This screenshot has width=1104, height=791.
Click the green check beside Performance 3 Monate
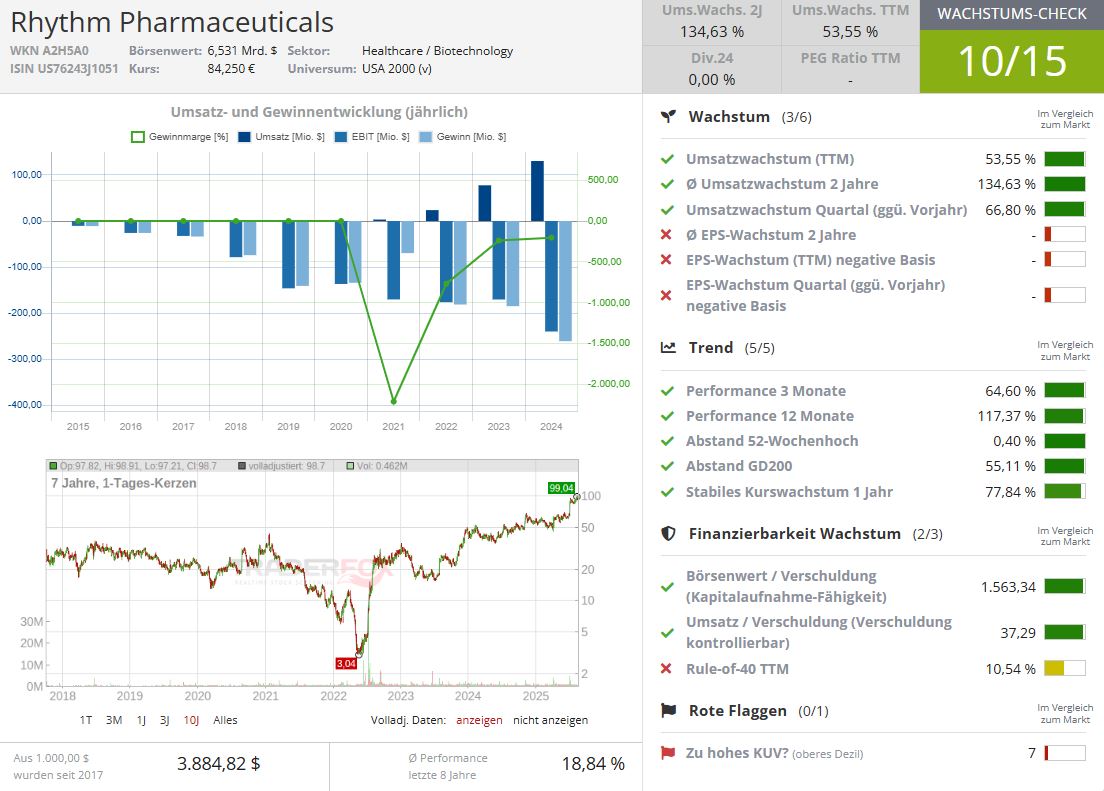click(x=667, y=391)
